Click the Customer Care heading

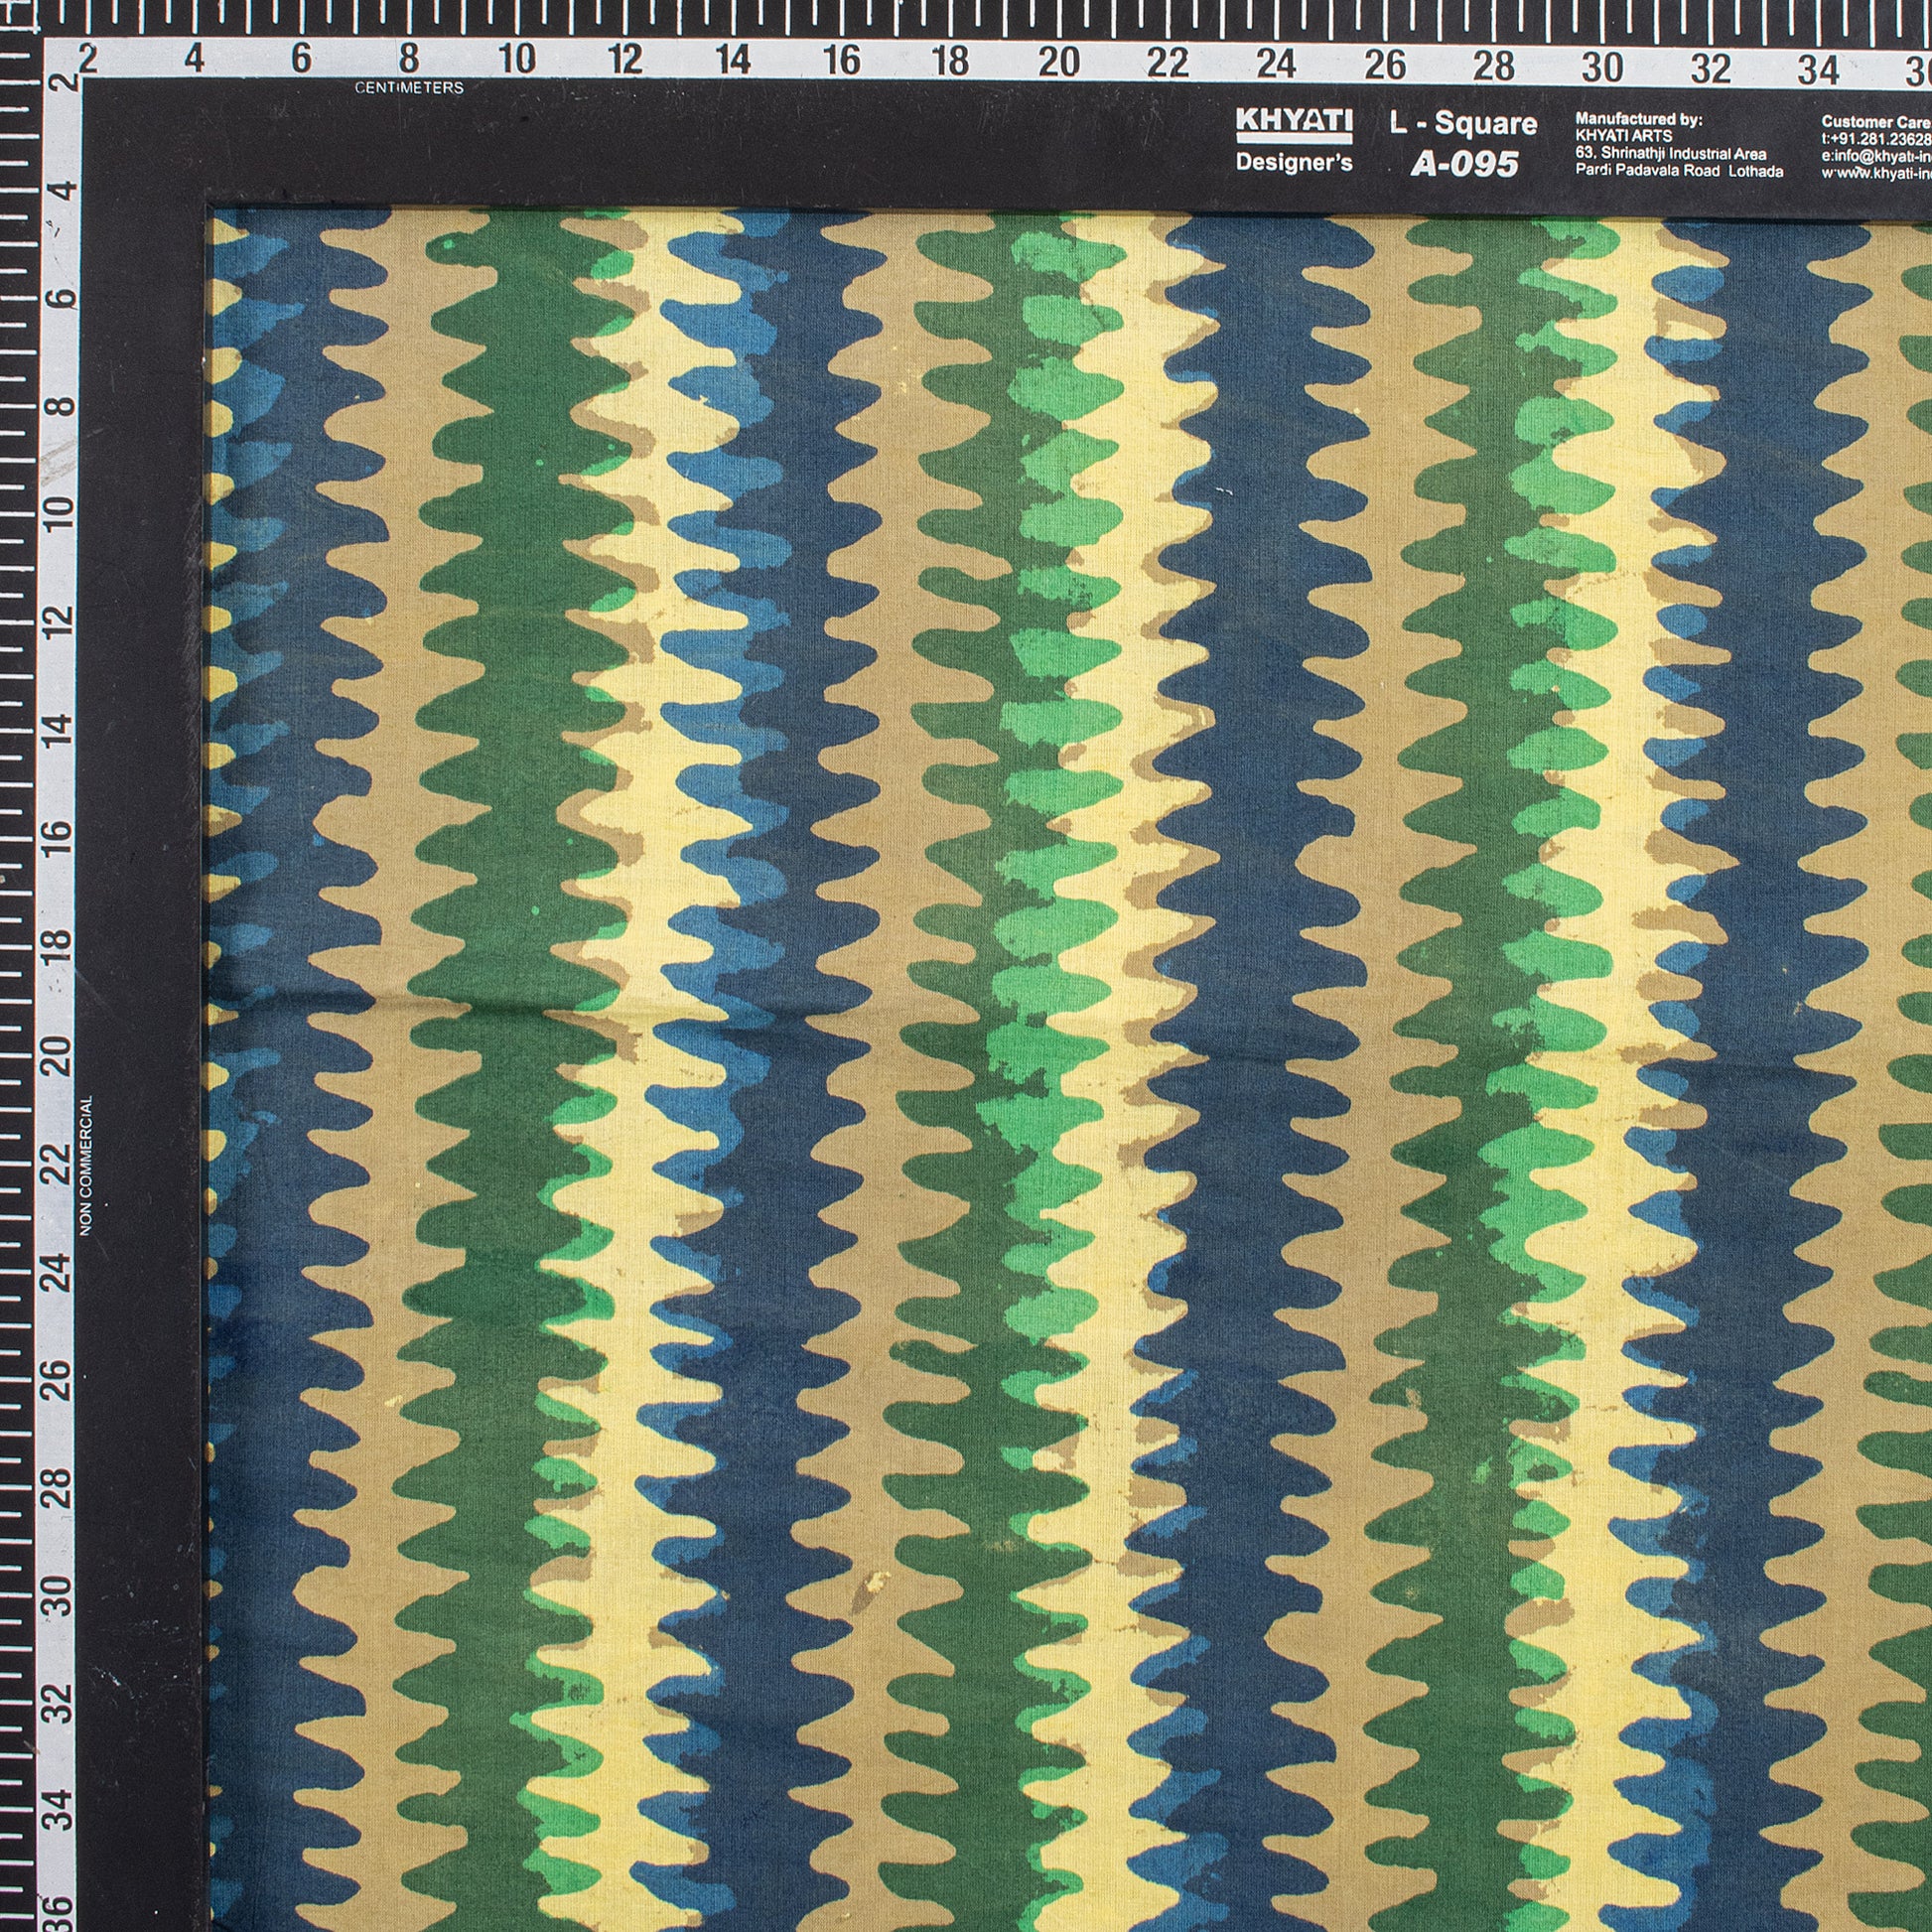(x=1877, y=121)
